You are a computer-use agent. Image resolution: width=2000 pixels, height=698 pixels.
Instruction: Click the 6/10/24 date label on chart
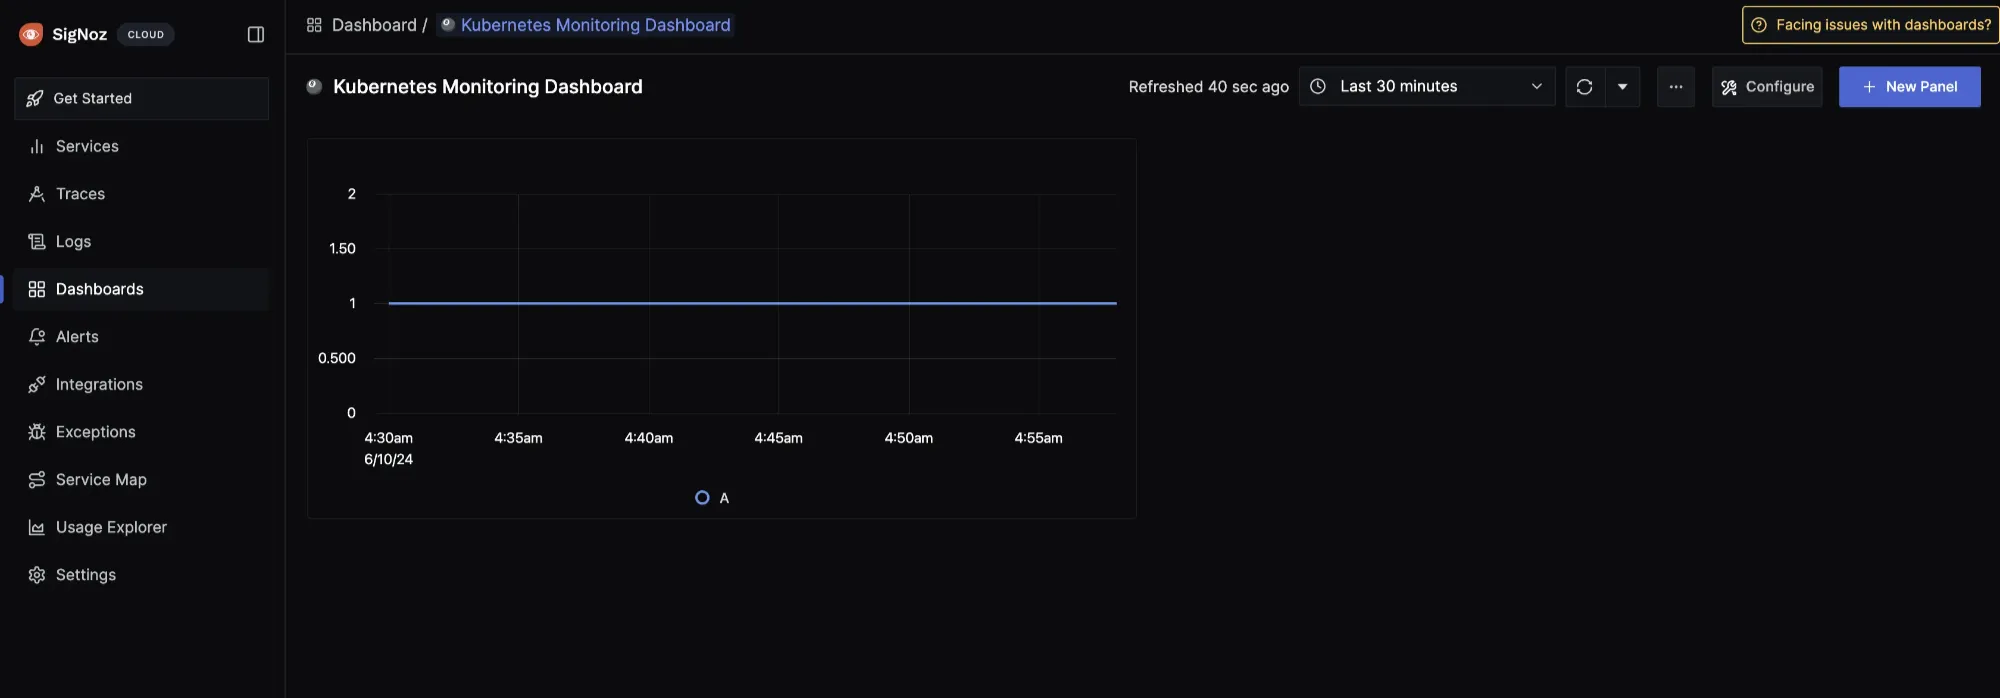click(x=388, y=459)
